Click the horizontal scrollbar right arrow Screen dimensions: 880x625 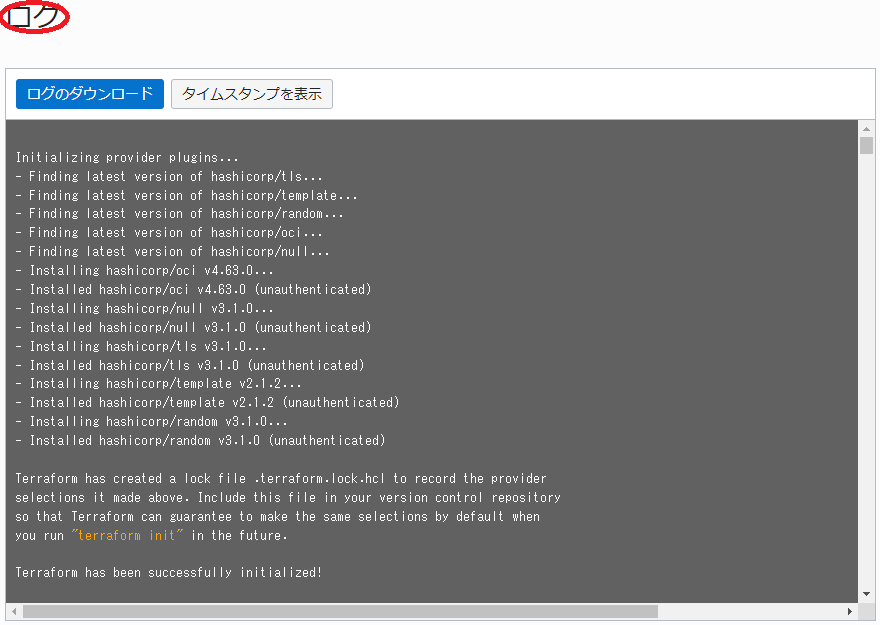[x=851, y=611]
